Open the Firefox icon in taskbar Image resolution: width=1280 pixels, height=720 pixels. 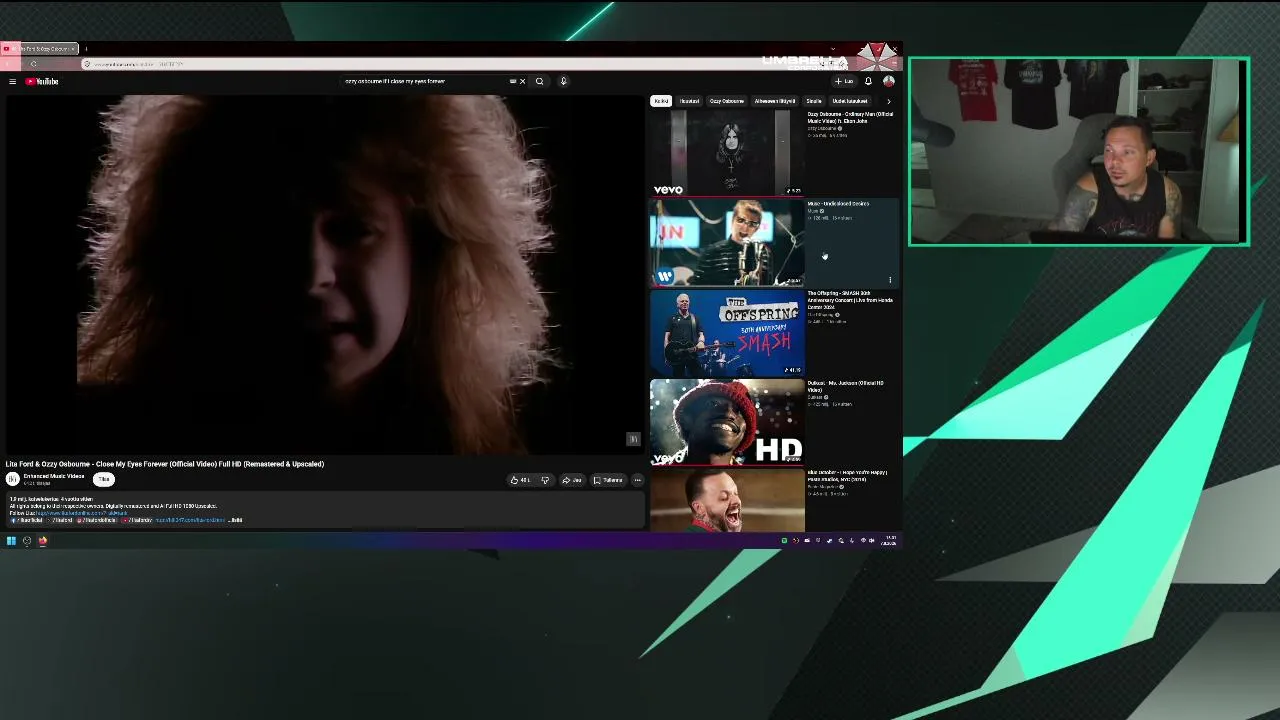click(43, 541)
